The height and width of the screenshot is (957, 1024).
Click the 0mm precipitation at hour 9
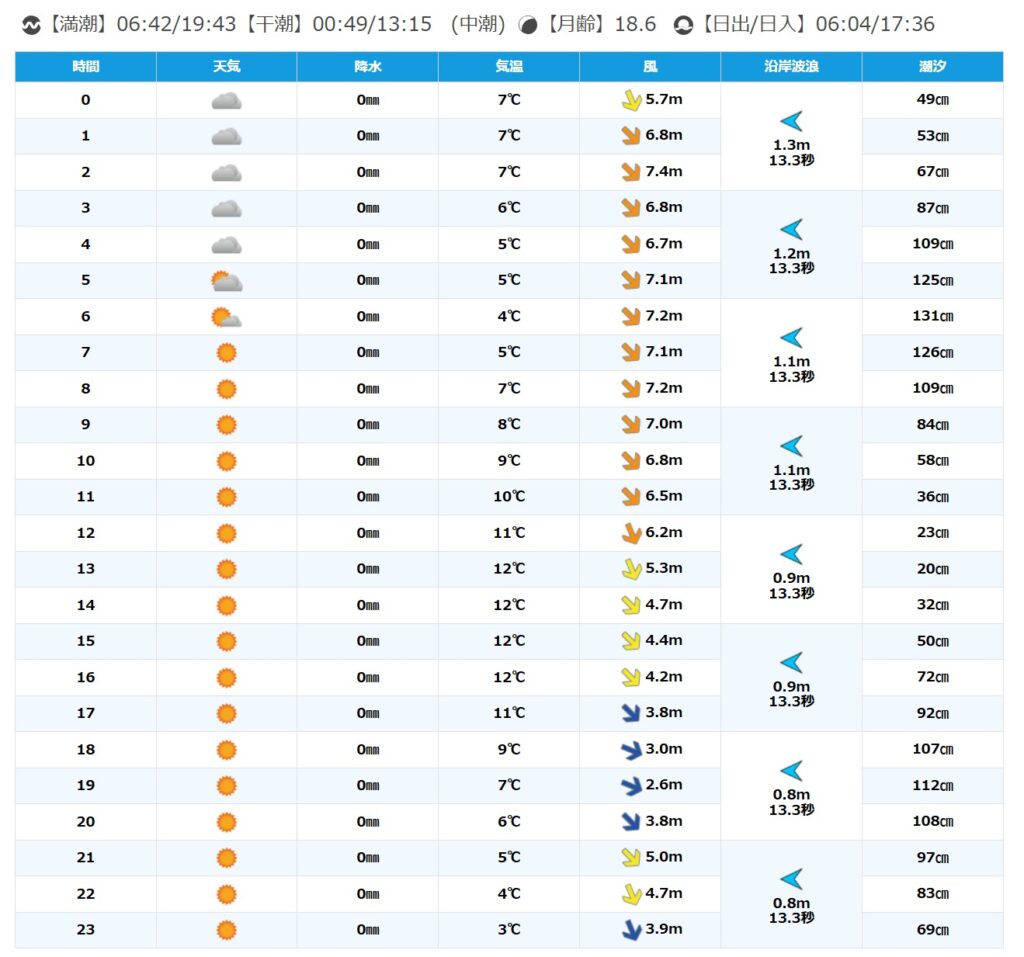(367, 425)
